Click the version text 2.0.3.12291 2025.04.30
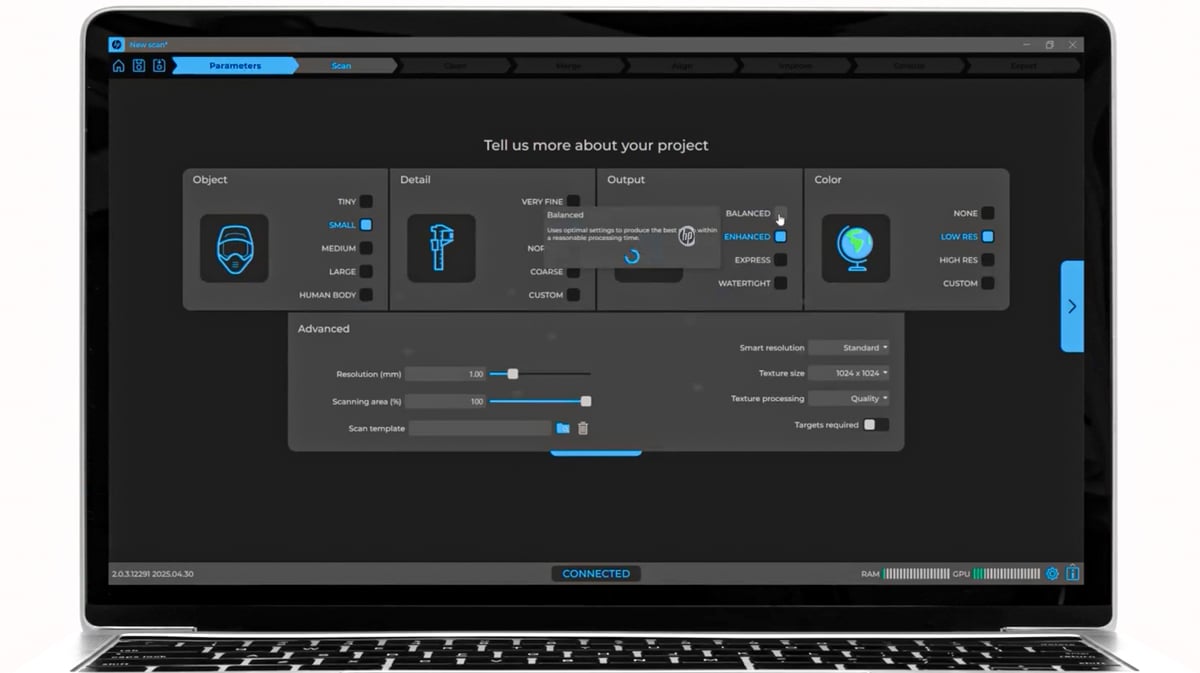 (x=152, y=574)
